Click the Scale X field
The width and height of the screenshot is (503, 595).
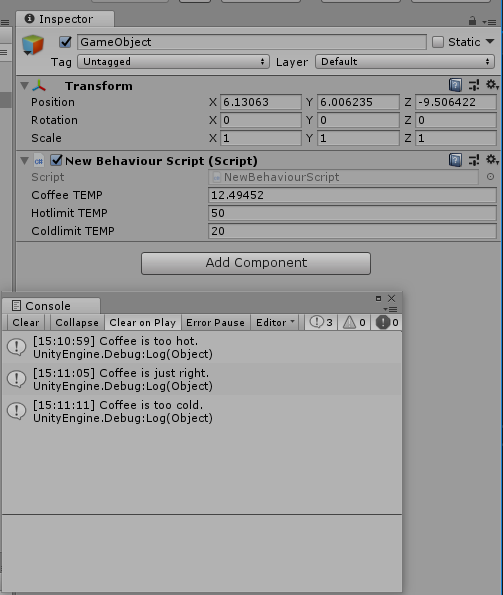tap(261, 138)
